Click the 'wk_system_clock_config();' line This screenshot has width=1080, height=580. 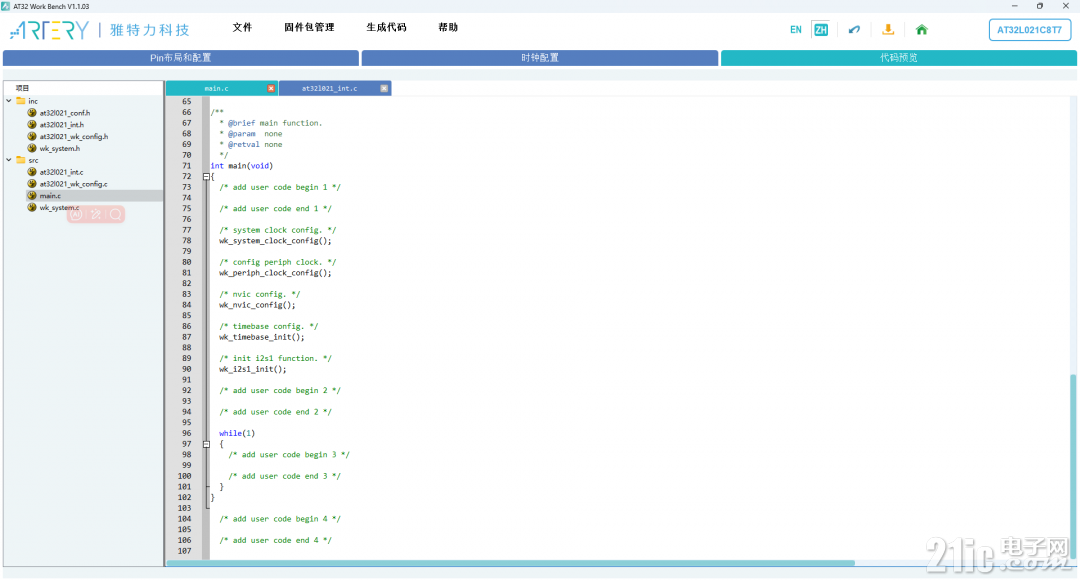pyautogui.click(x=275, y=241)
